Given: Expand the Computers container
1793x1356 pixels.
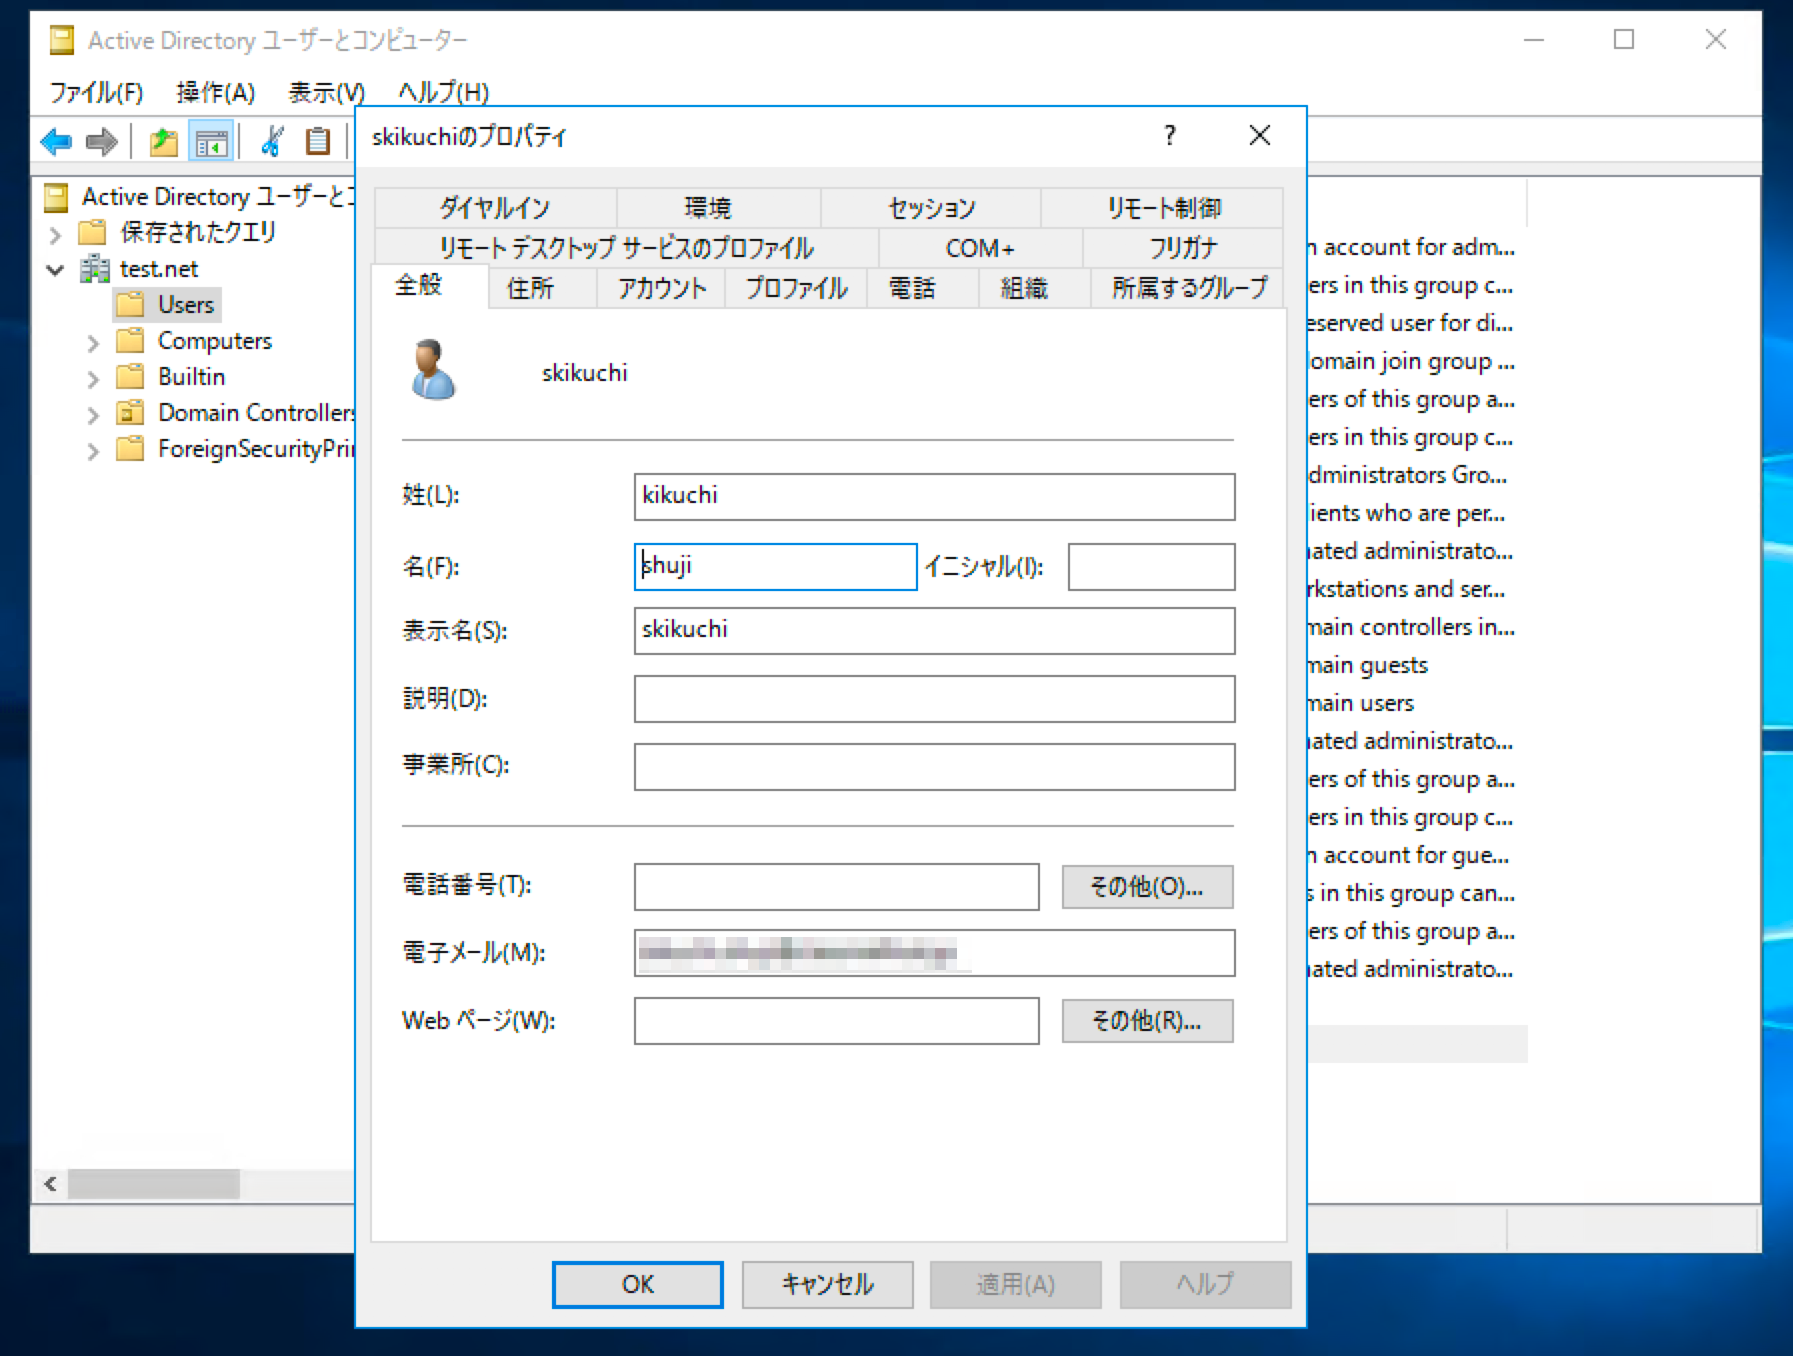Looking at the screenshot, I should pyautogui.click(x=92, y=340).
